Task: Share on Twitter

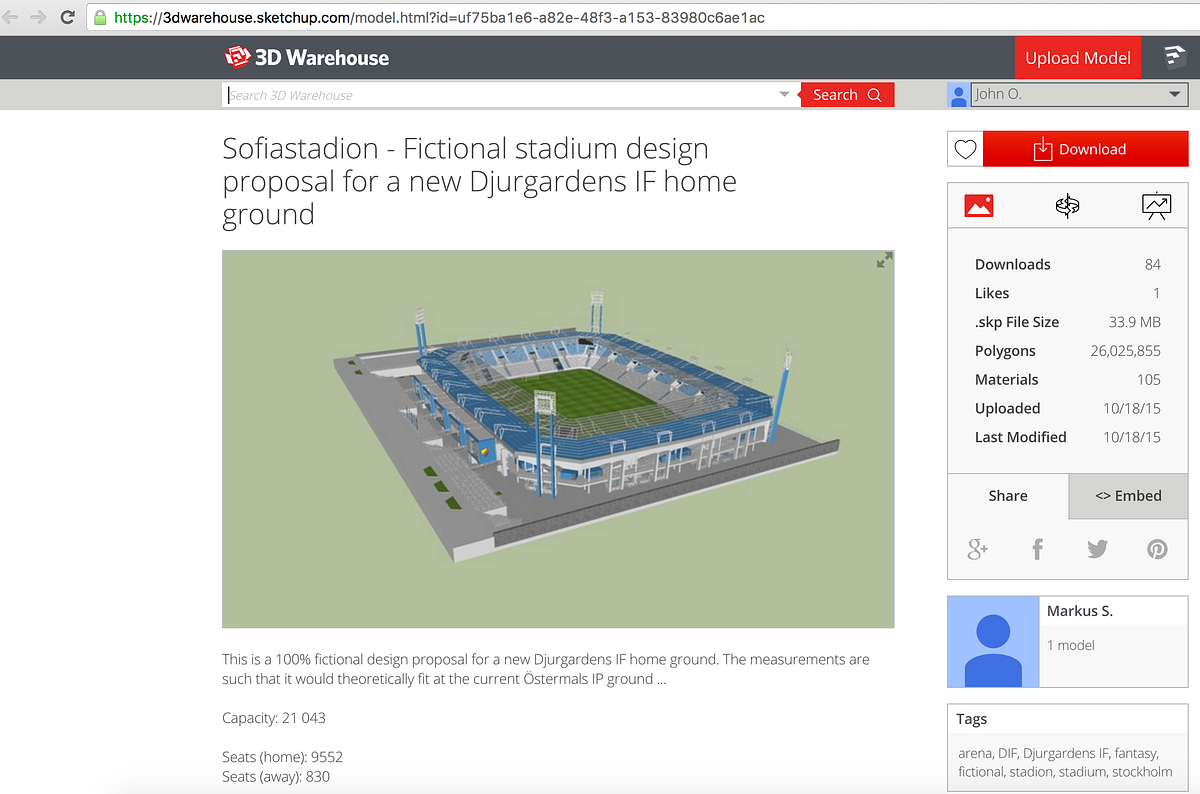Action: pos(1097,549)
